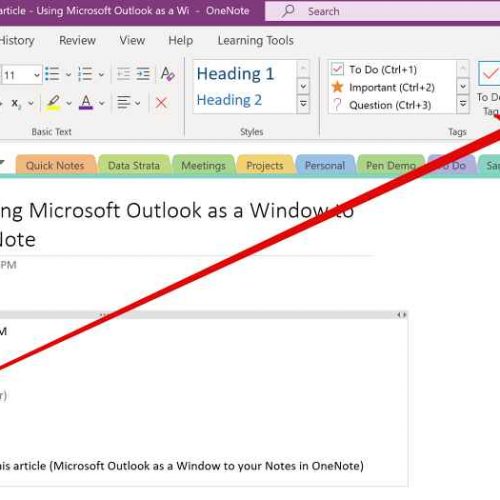The height and width of the screenshot is (500, 500).
Task: Click into the Search box
Action: pyautogui.click(x=383, y=11)
